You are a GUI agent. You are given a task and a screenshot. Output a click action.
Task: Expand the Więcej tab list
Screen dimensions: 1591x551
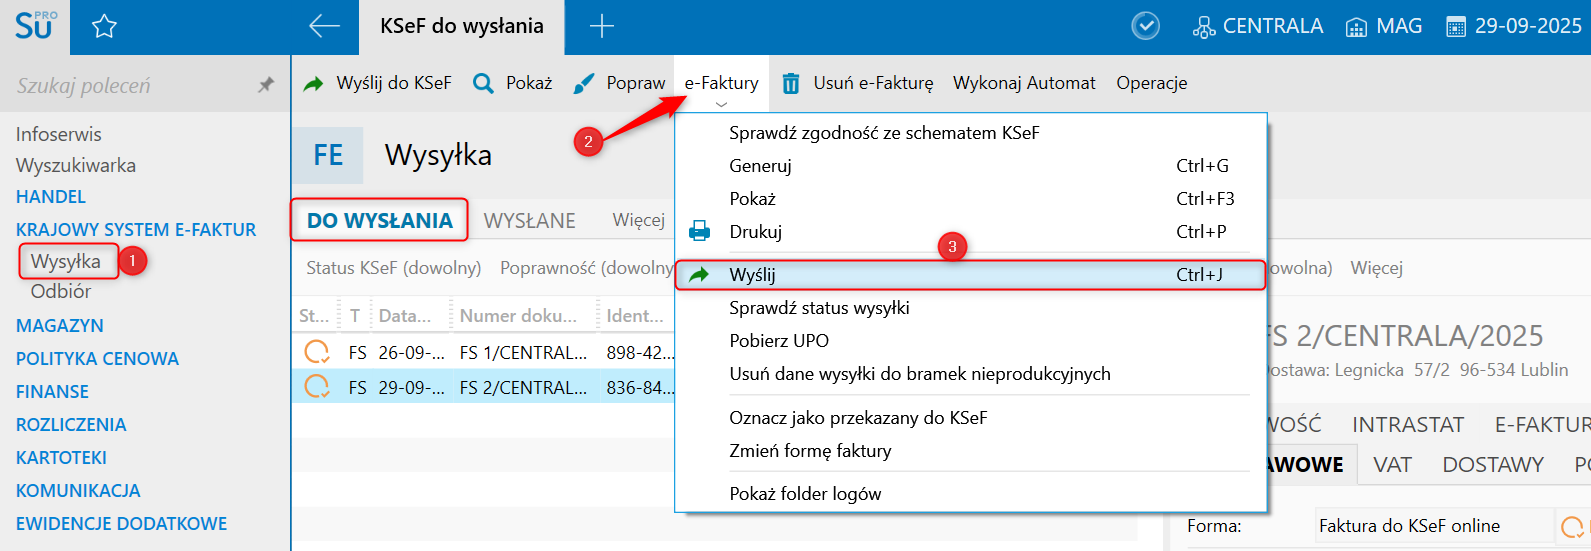click(638, 220)
